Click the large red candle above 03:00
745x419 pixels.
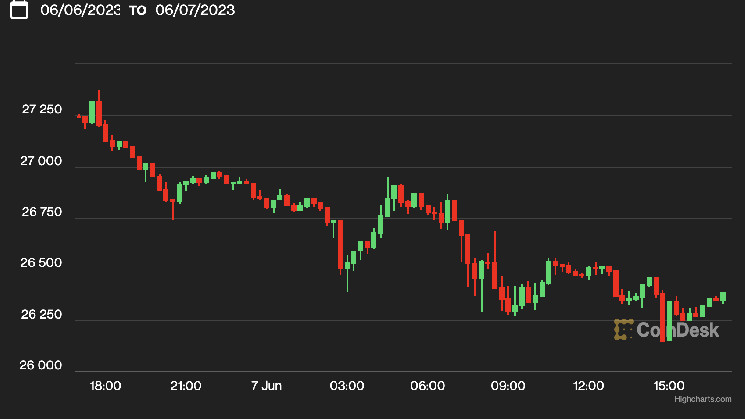pyautogui.click(x=341, y=244)
